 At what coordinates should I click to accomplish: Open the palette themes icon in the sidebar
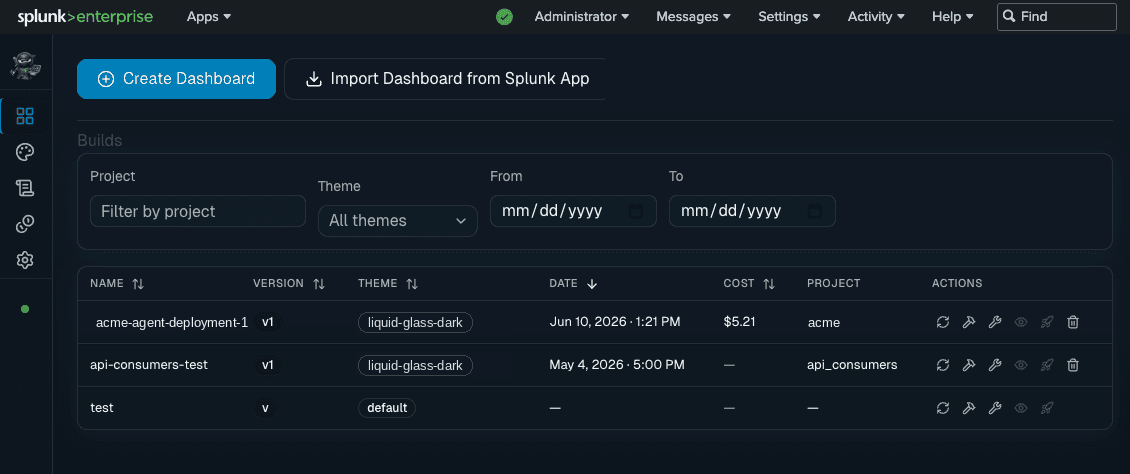tap(25, 152)
